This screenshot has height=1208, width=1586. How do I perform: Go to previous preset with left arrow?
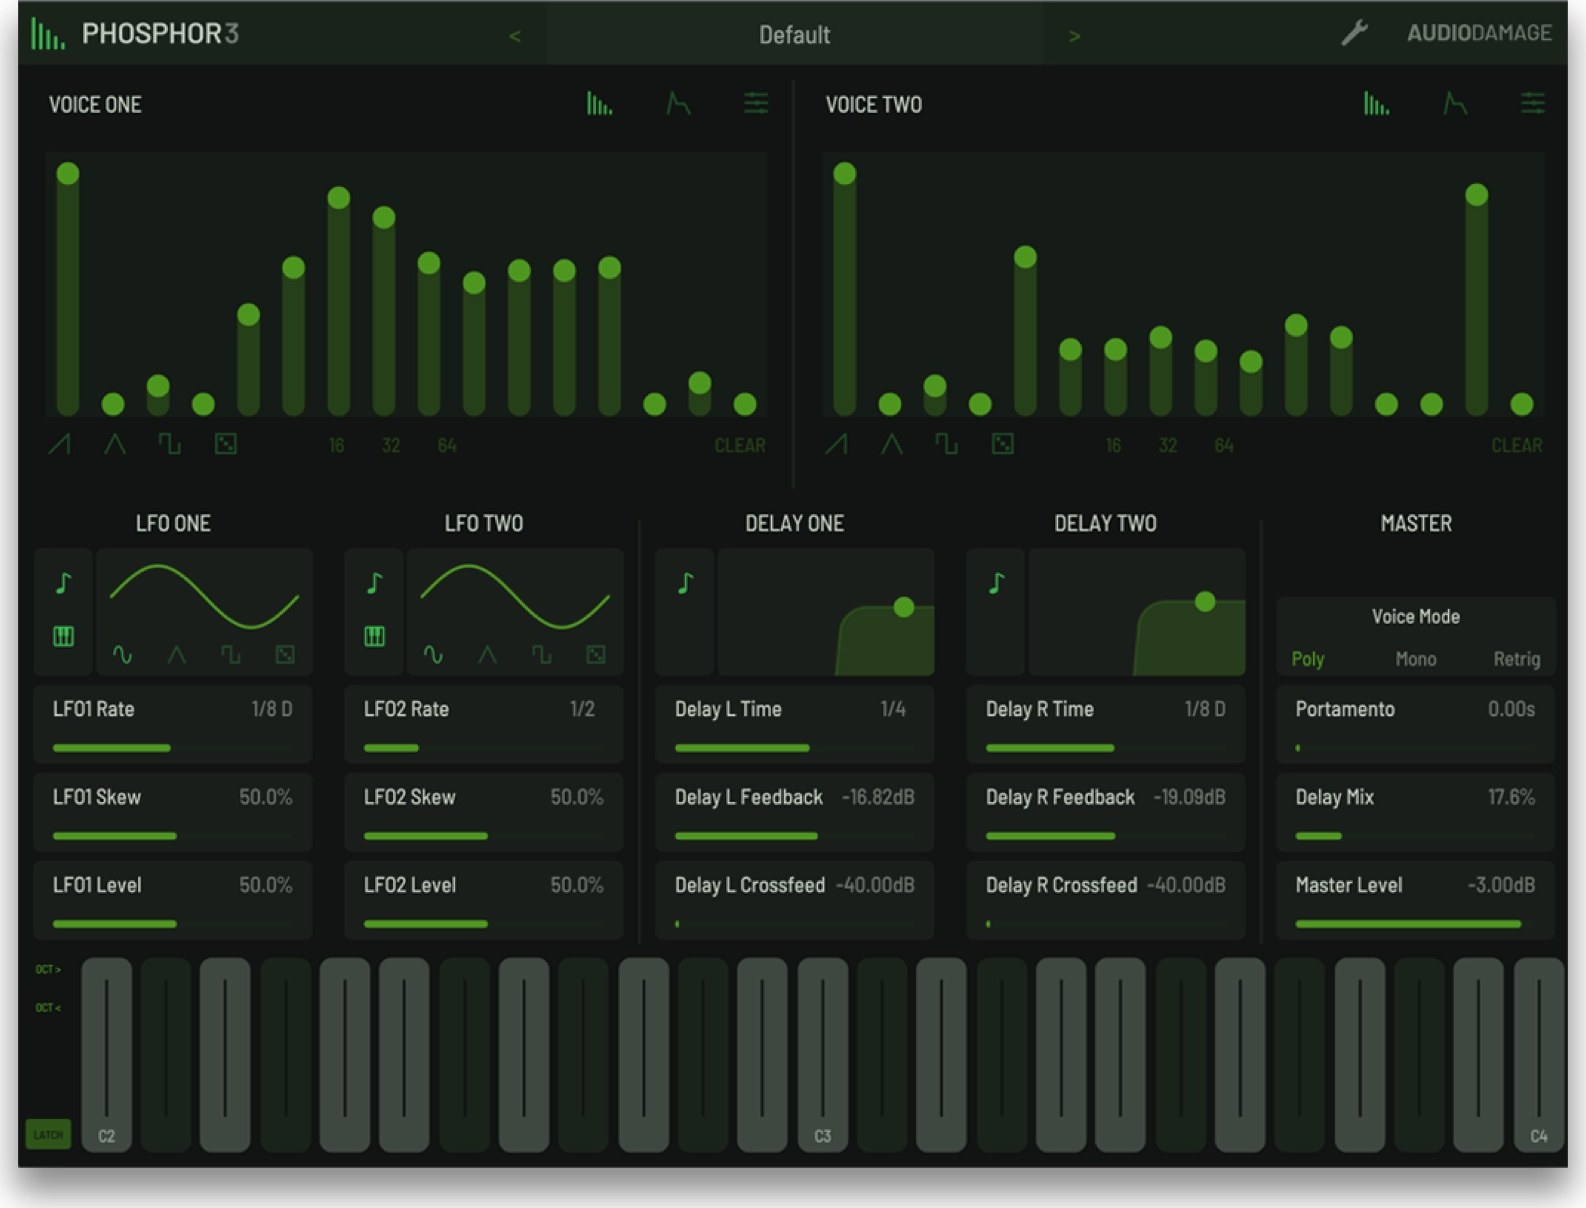[x=515, y=36]
